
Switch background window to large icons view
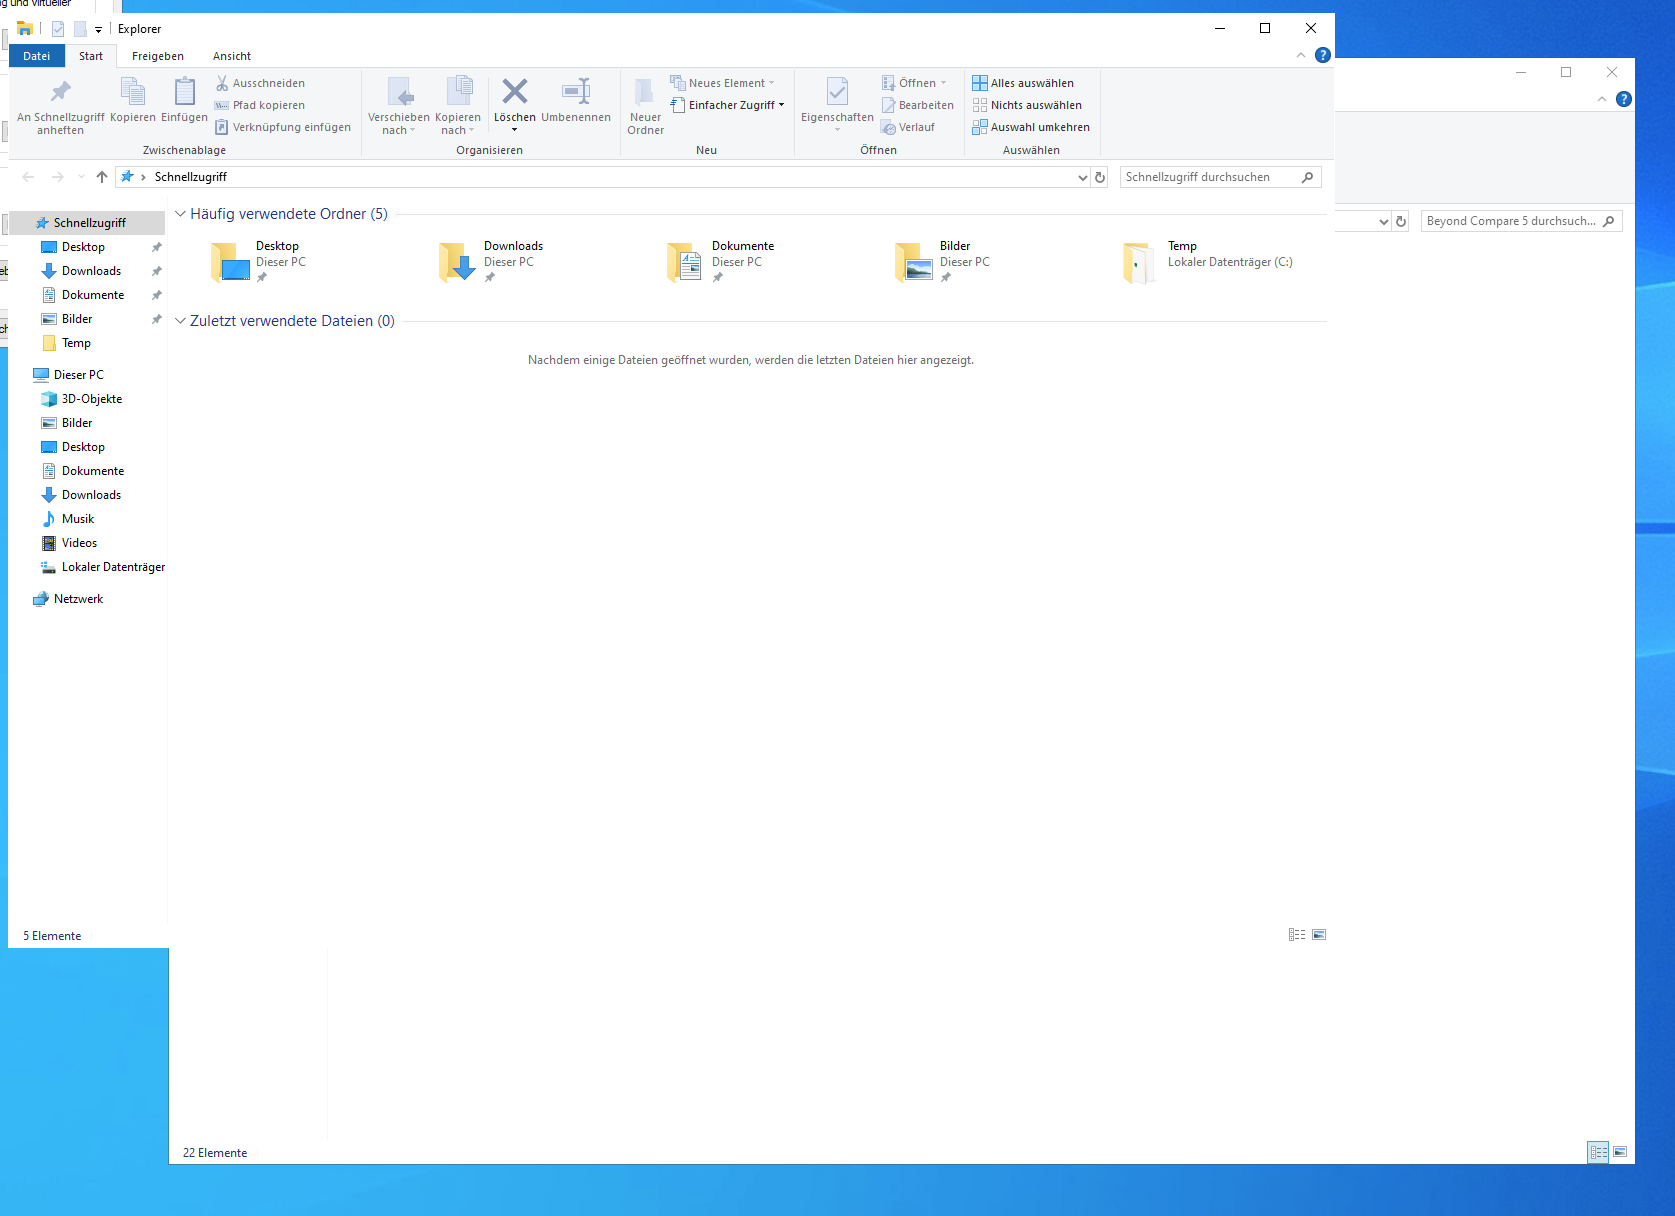(1620, 1152)
